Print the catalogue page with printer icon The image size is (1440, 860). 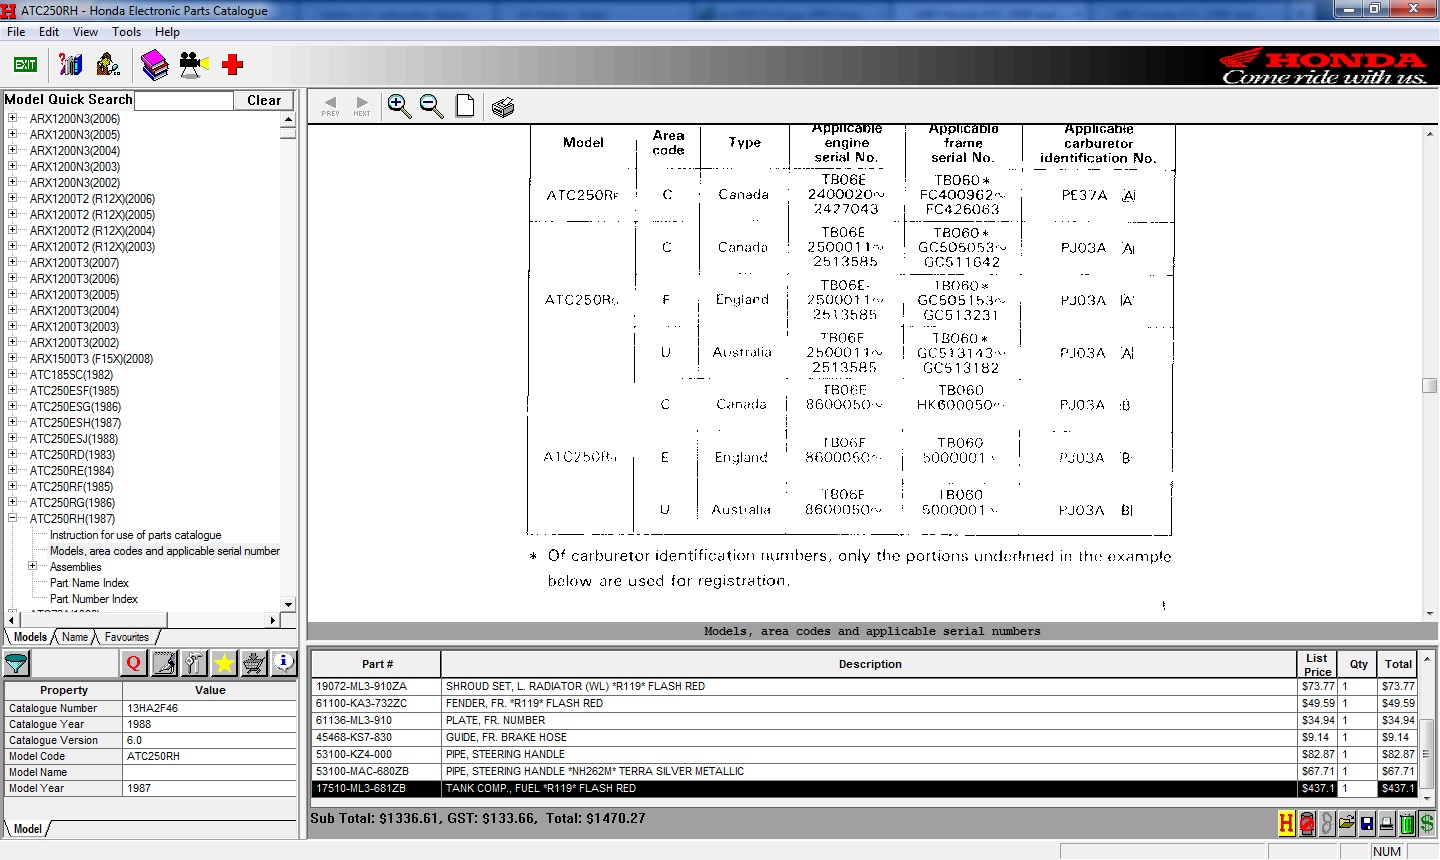click(503, 107)
